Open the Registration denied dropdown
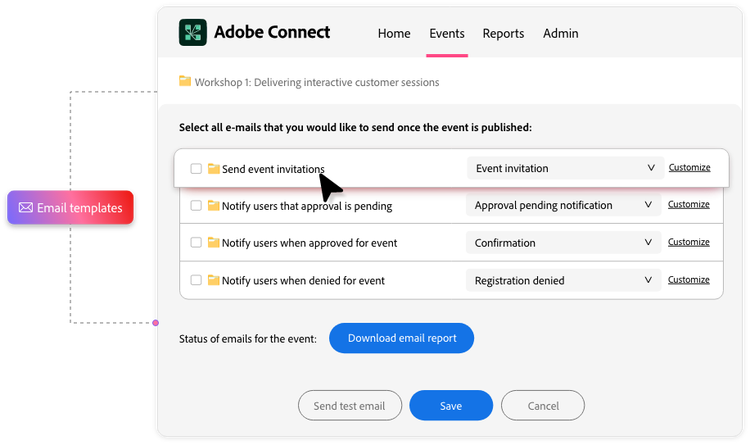The height and width of the screenshot is (445, 750). click(563, 281)
